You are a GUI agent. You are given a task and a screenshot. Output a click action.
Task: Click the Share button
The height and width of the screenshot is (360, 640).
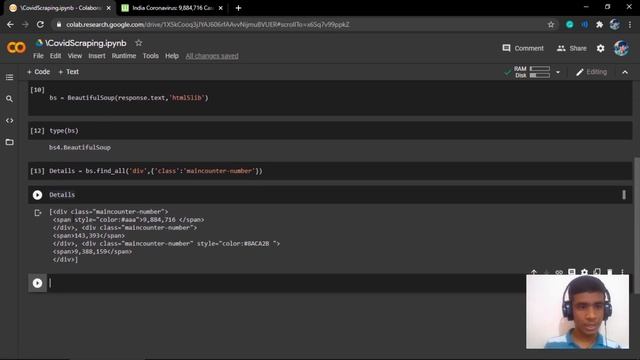(572, 48)
